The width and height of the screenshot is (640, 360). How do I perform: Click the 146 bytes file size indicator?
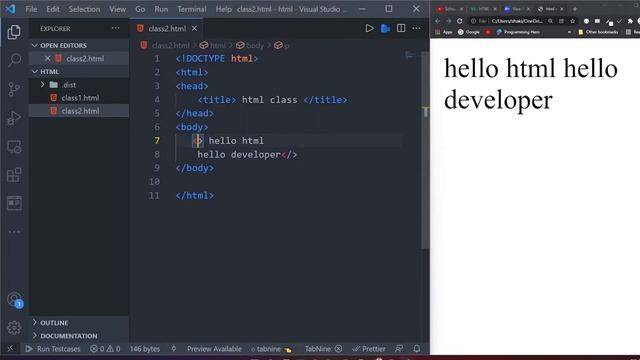[x=145, y=349]
